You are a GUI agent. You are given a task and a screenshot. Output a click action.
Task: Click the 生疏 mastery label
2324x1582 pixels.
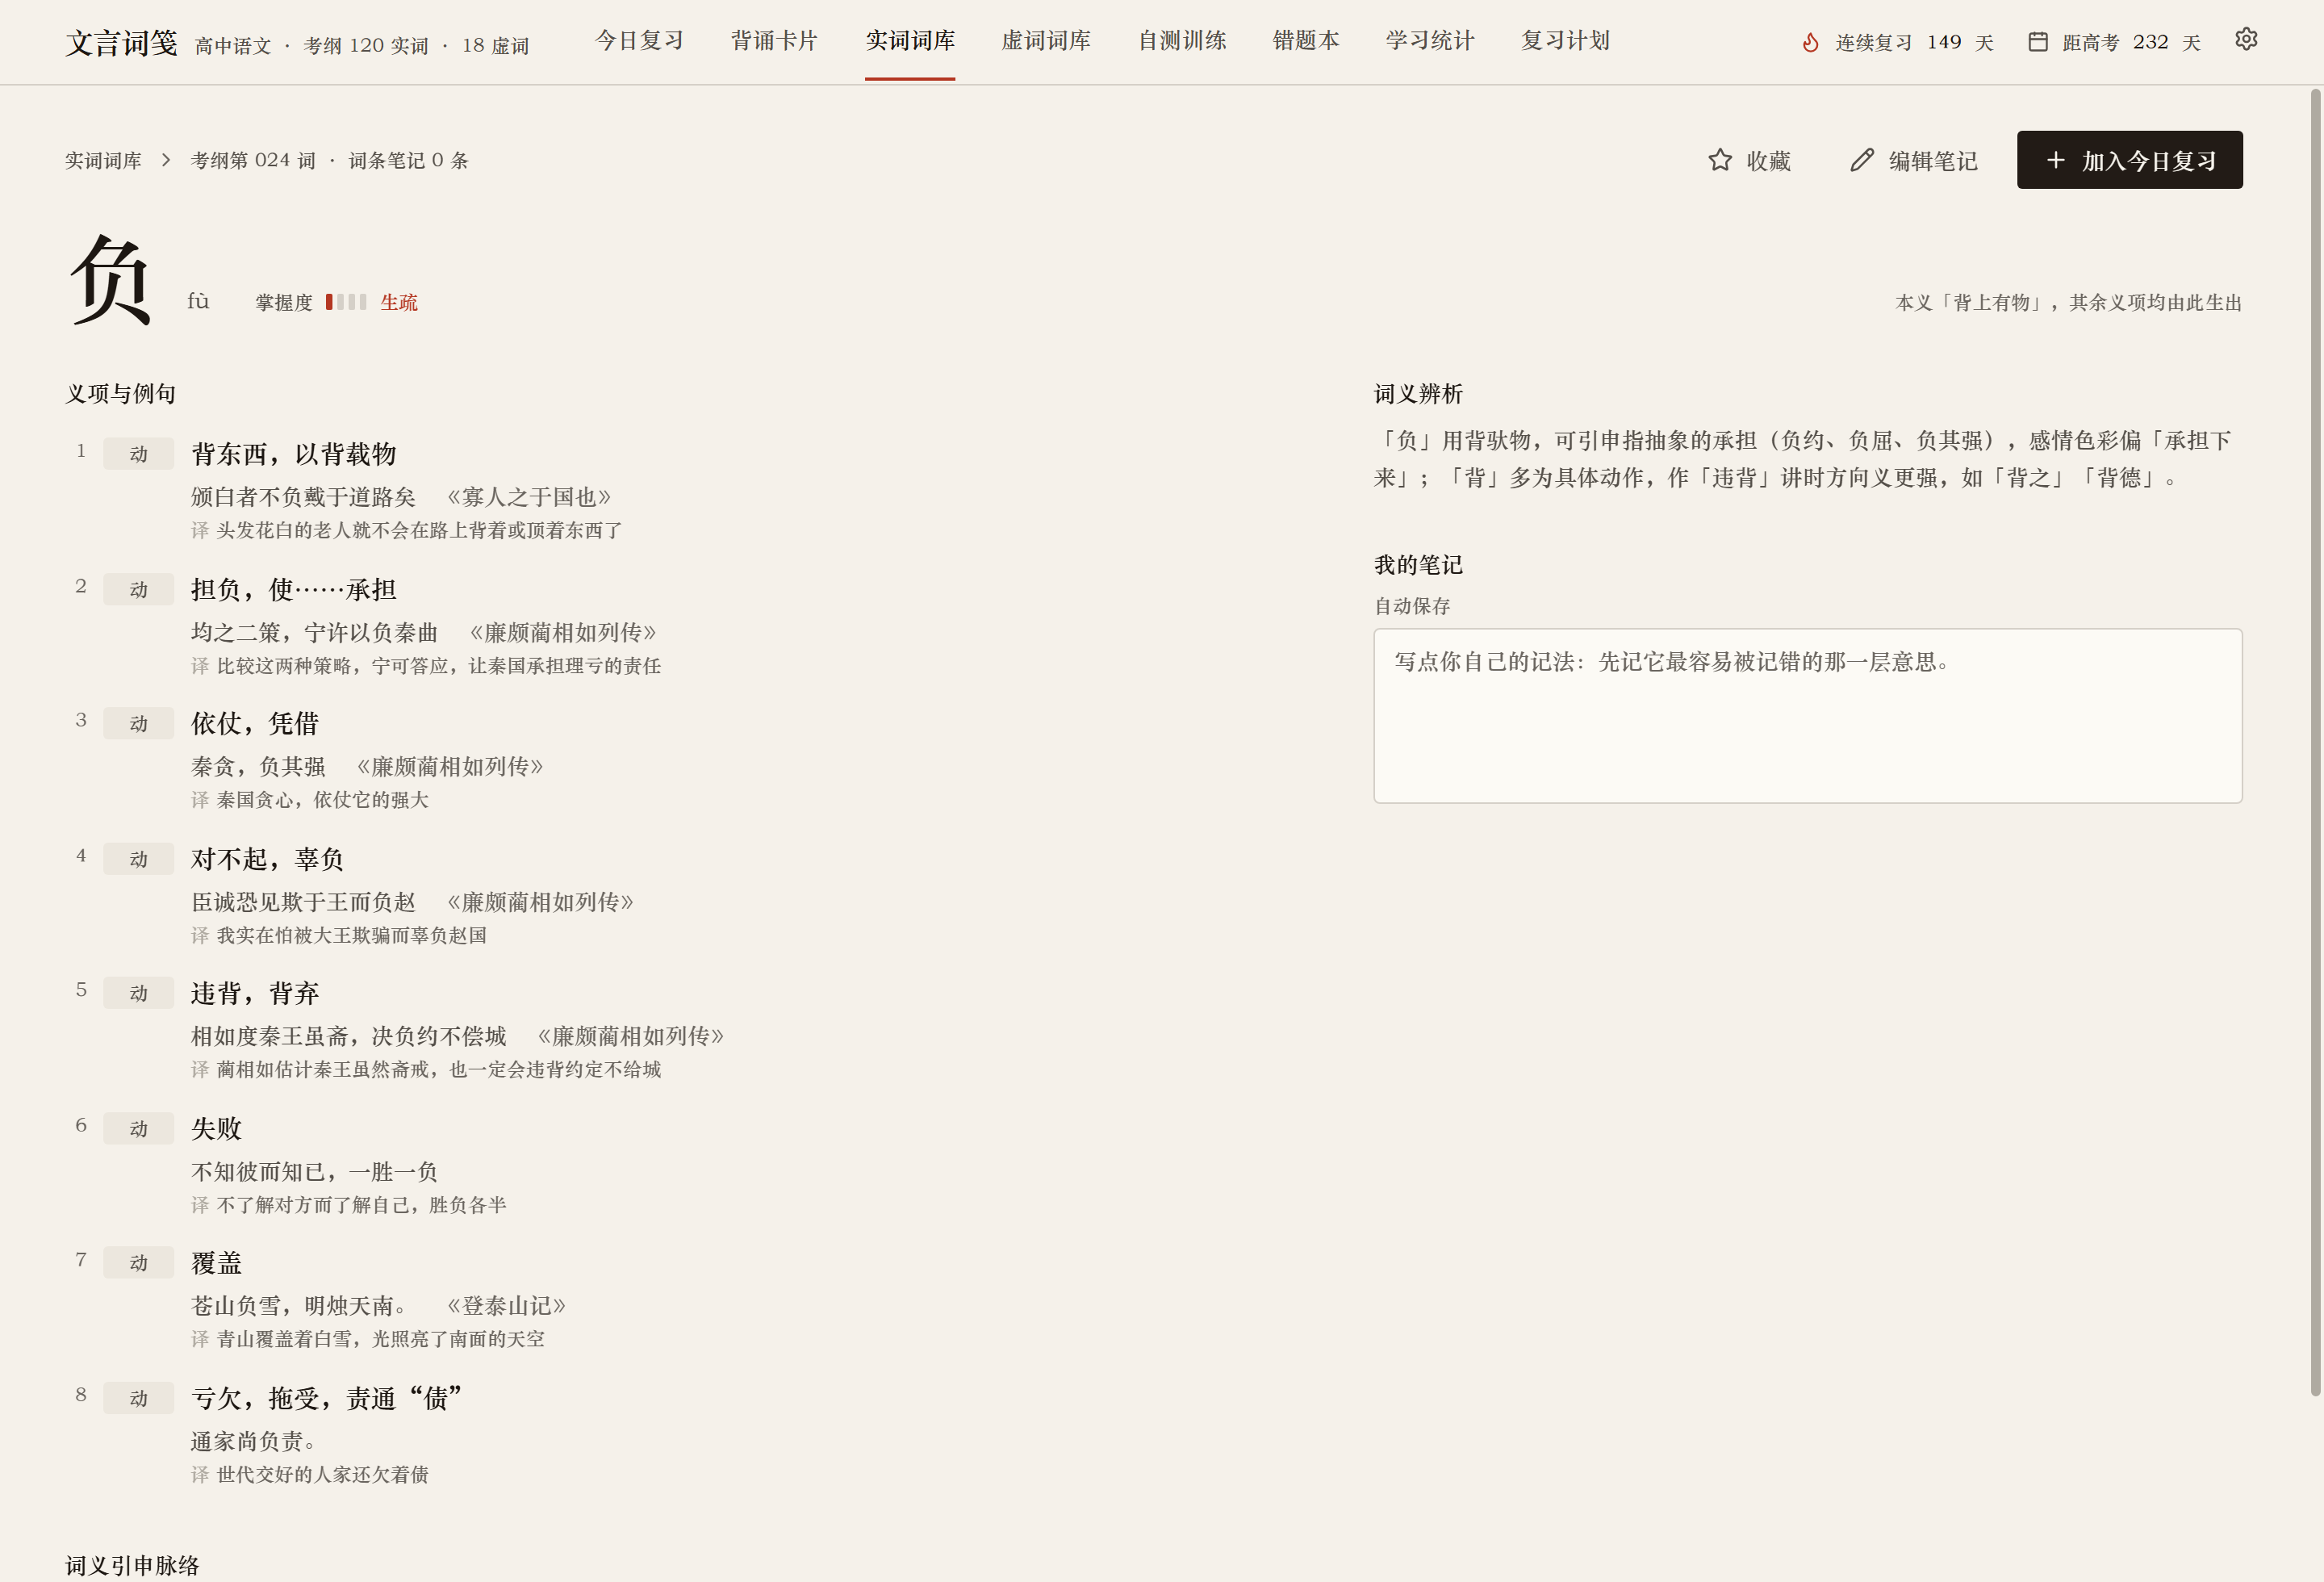(398, 302)
